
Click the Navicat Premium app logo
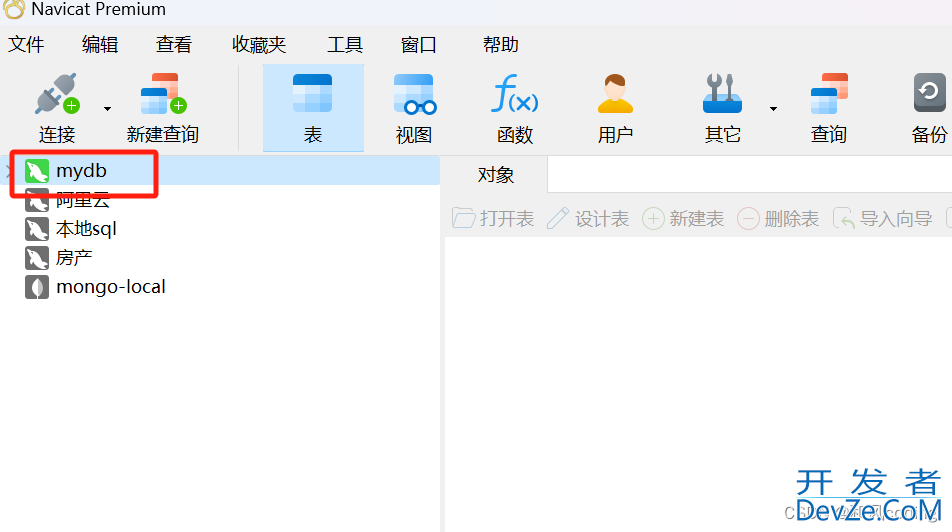(x=14, y=9)
